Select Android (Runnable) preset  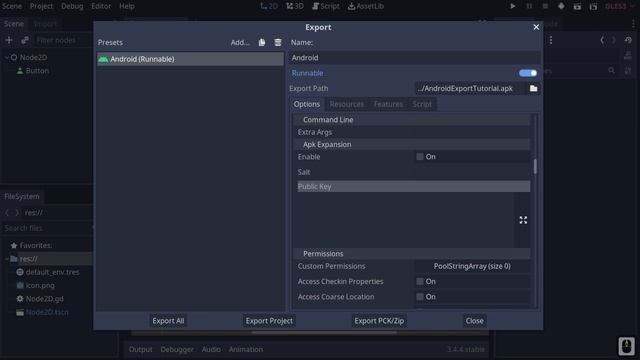[190, 59]
